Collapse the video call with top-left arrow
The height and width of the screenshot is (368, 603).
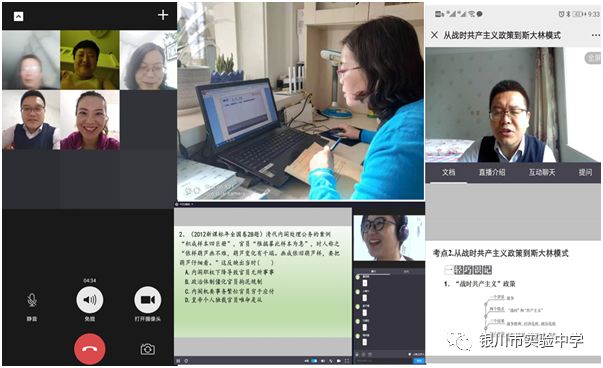pos(18,16)
